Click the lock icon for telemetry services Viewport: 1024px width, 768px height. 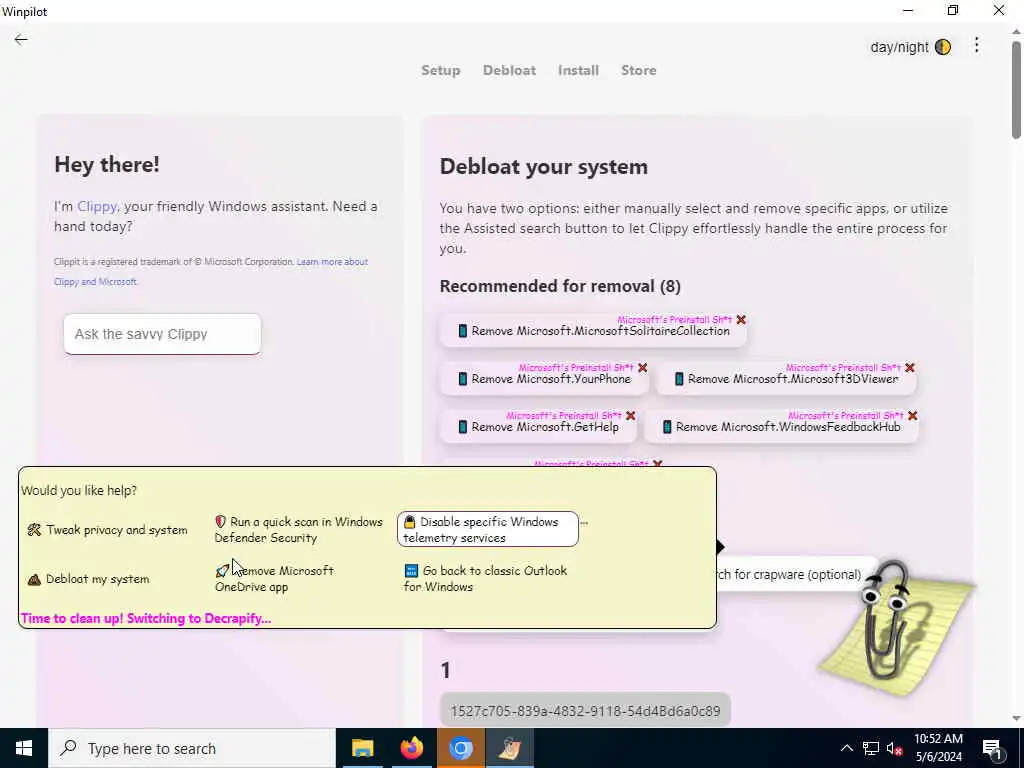point(409,522)
